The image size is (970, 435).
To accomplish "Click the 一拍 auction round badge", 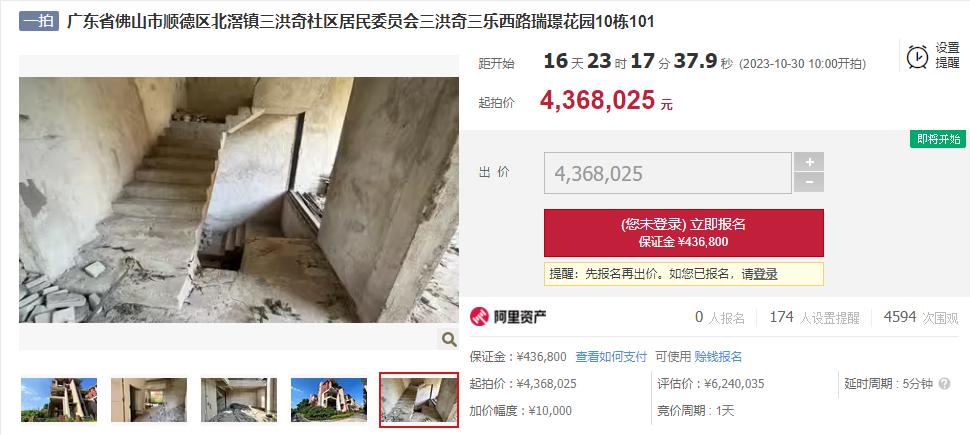I will (x=38, y=22).
